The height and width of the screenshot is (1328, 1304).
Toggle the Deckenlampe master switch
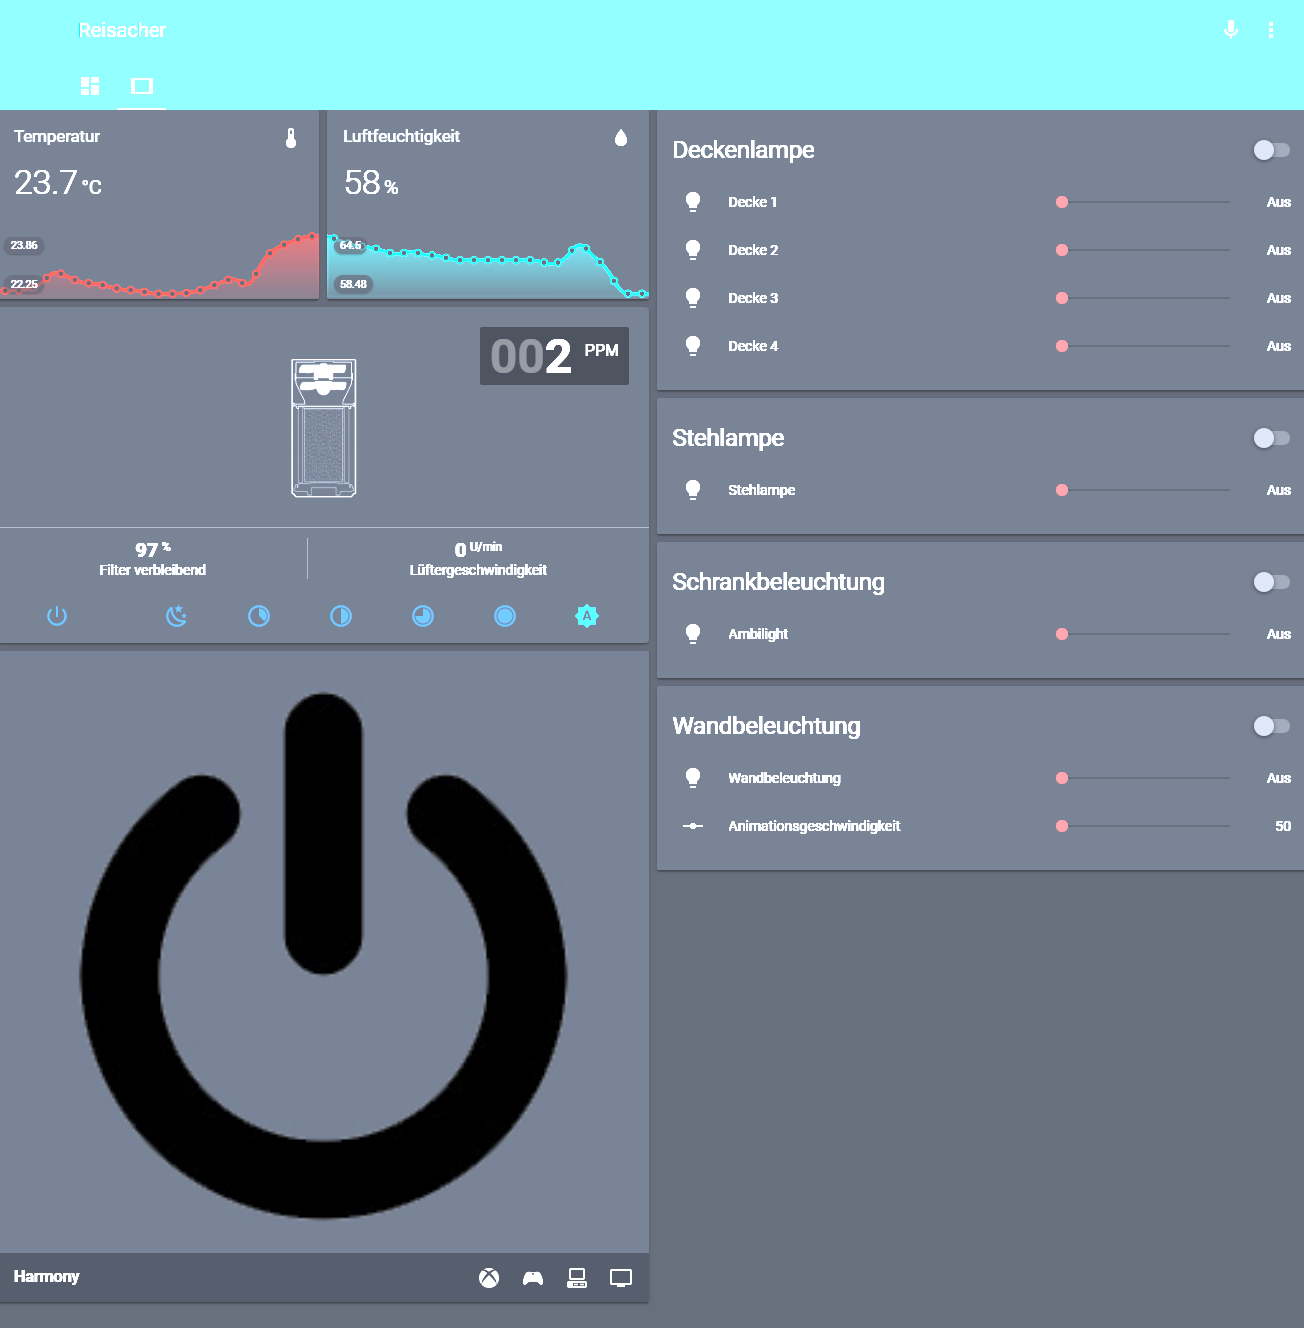[x=1271, y=150]
